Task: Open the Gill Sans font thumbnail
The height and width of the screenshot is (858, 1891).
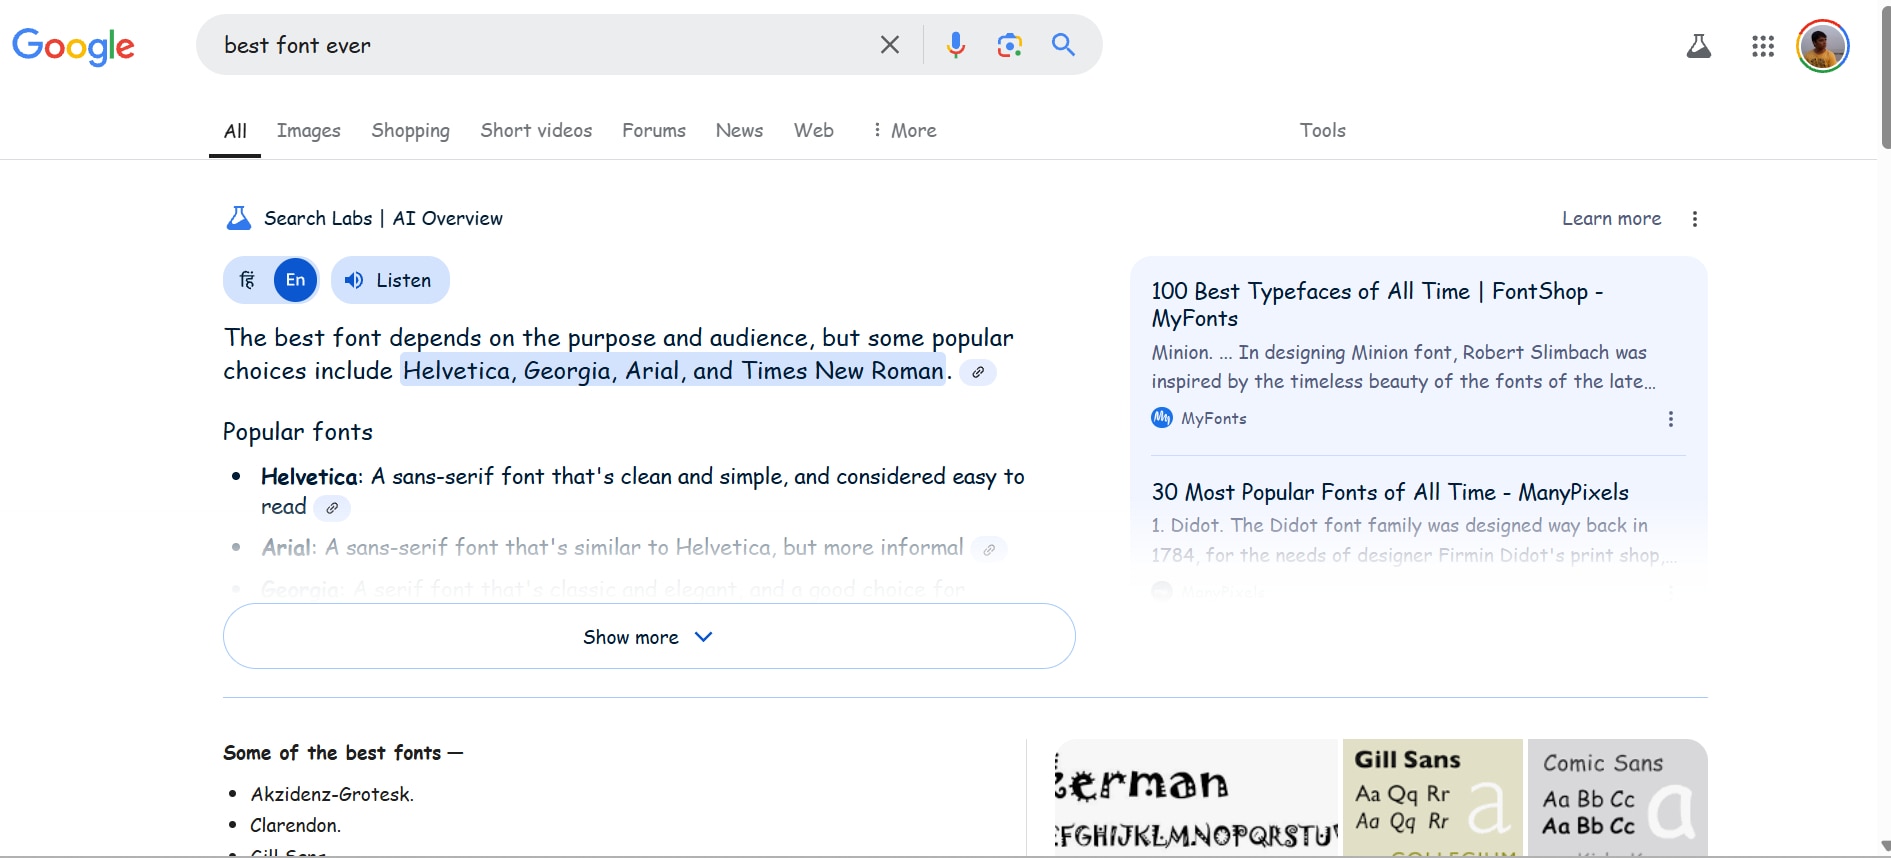Action: (x=1432, y=798)
